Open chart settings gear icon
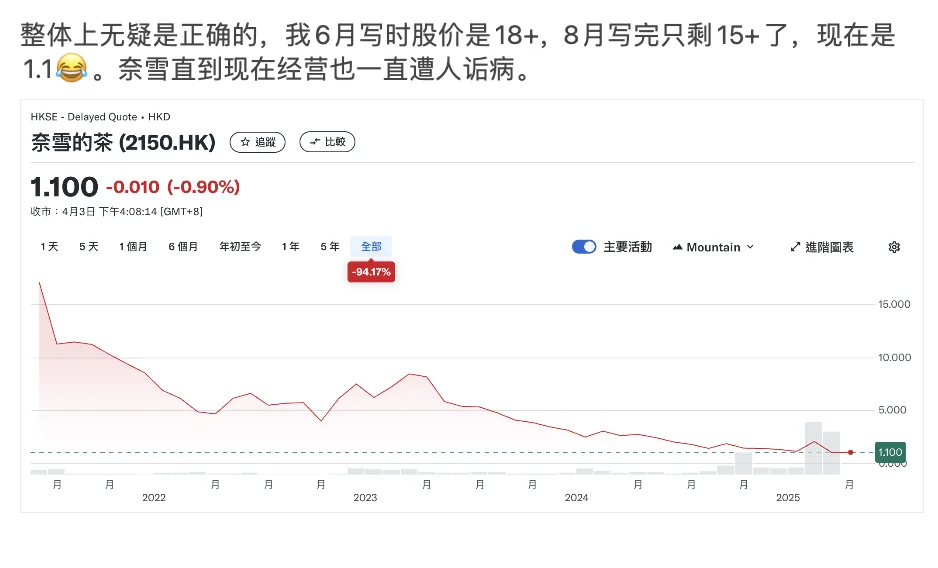 [x=894, y=247]
